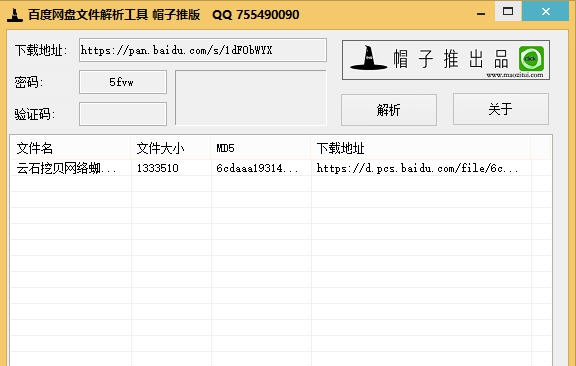This screenshot has height=366, width=576.
Task: Focus the 下载地址 URL input field
Action: (203, 50)
